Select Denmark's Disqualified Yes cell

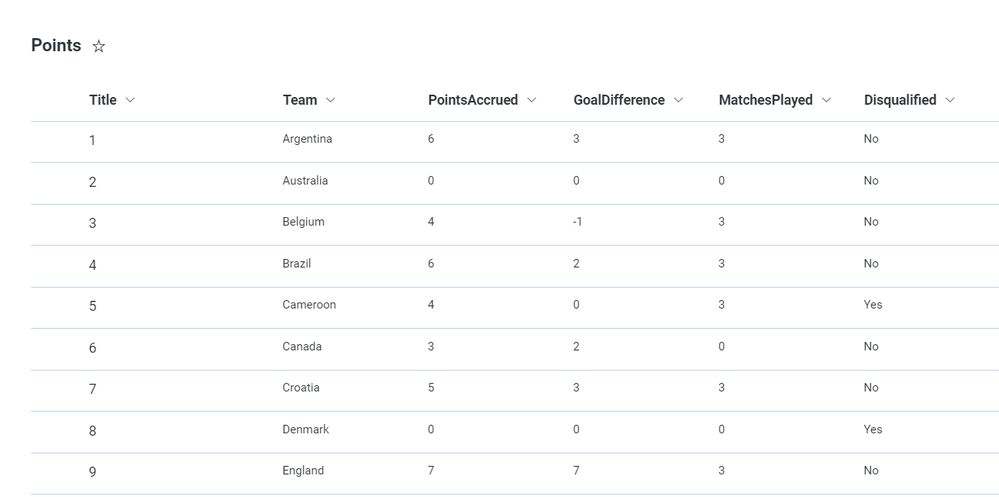pyautogui.click(x=873, y=430)
